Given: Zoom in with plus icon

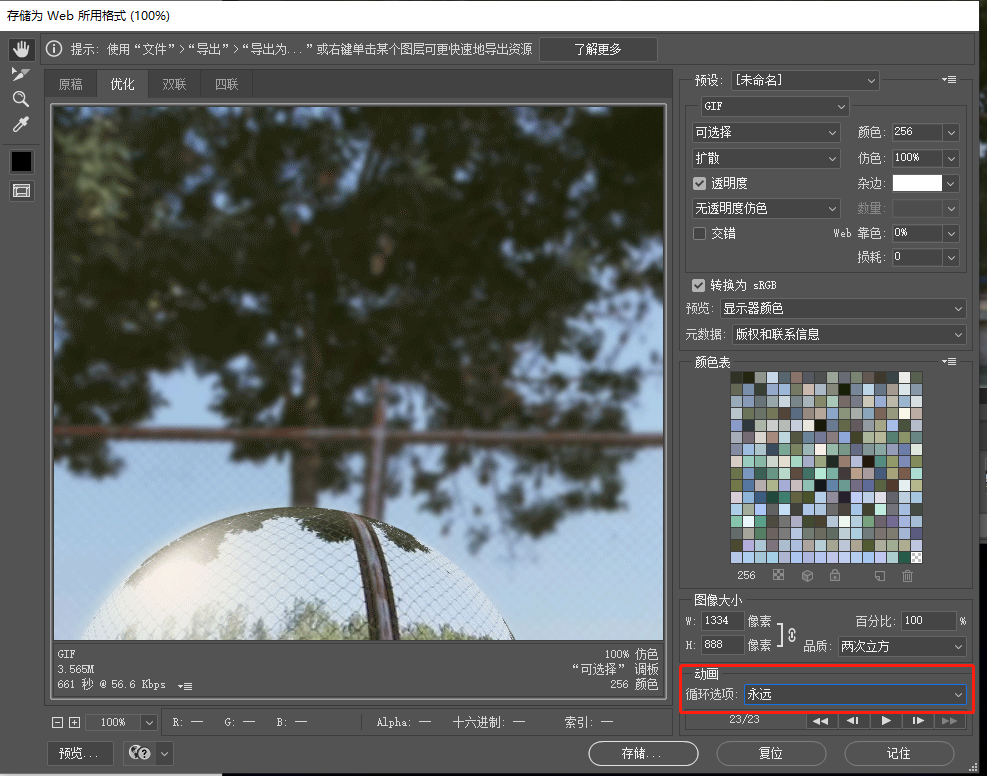Looking at the screenshot, I should tap(74, 723).
